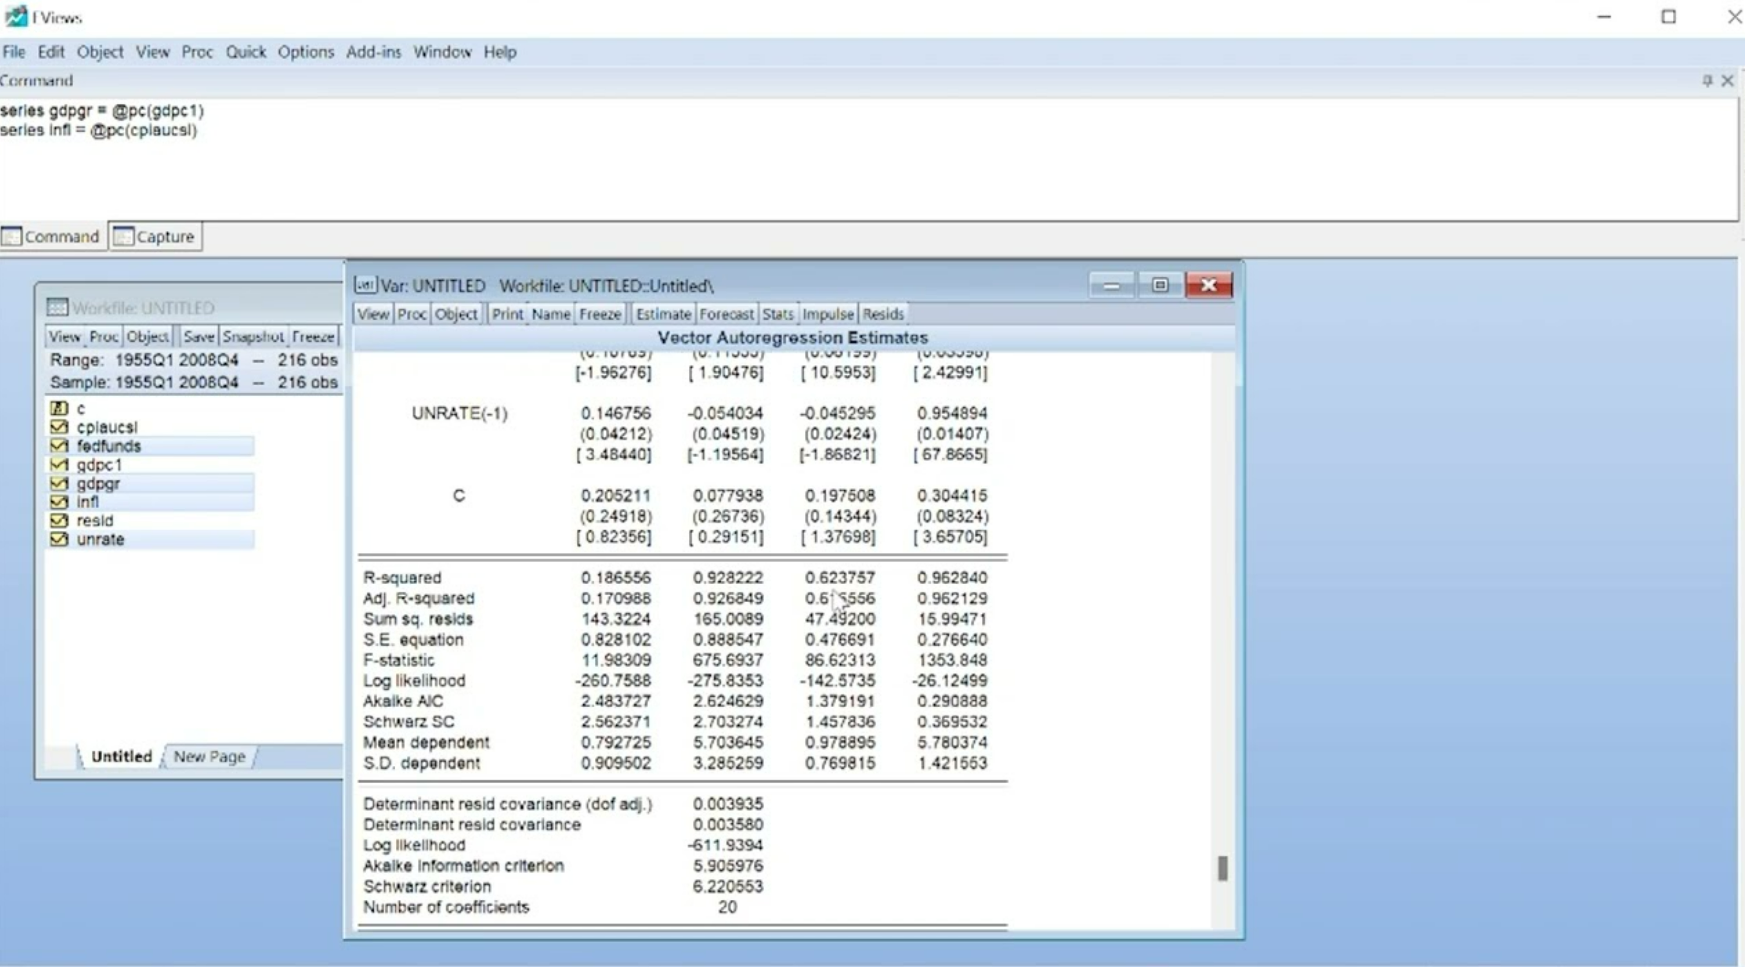Switch to the Command tab
Viewport: 1745px width, 967px height.
pyautogui.click(x=52, y=236)
